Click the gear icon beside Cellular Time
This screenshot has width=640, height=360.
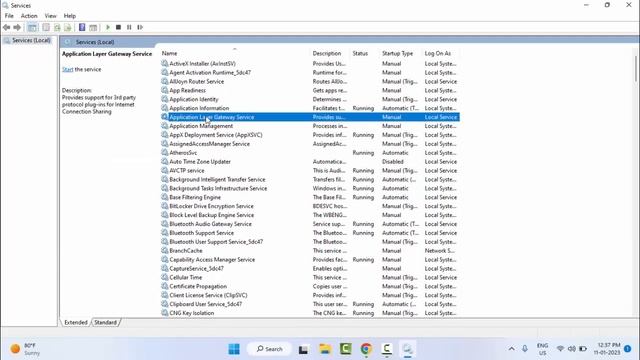164,277
